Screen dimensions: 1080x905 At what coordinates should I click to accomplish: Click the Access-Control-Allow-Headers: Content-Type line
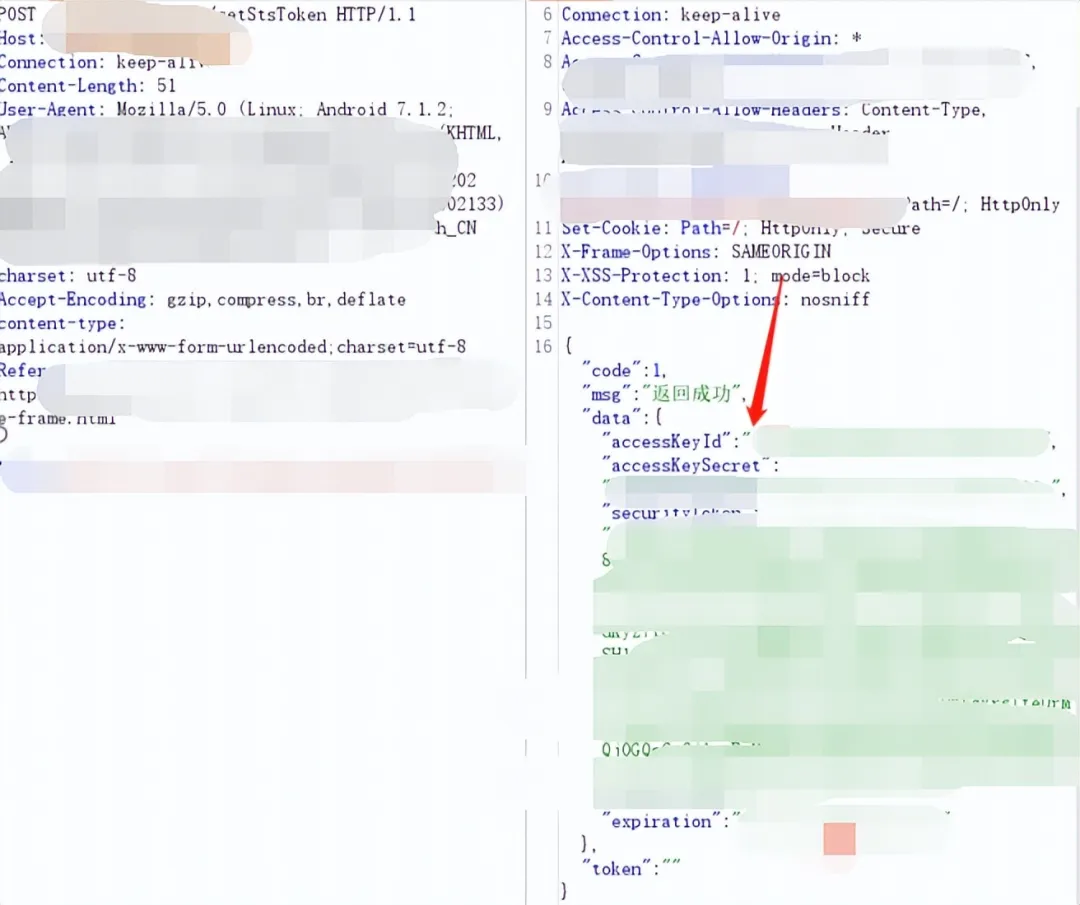coord(772,110)
